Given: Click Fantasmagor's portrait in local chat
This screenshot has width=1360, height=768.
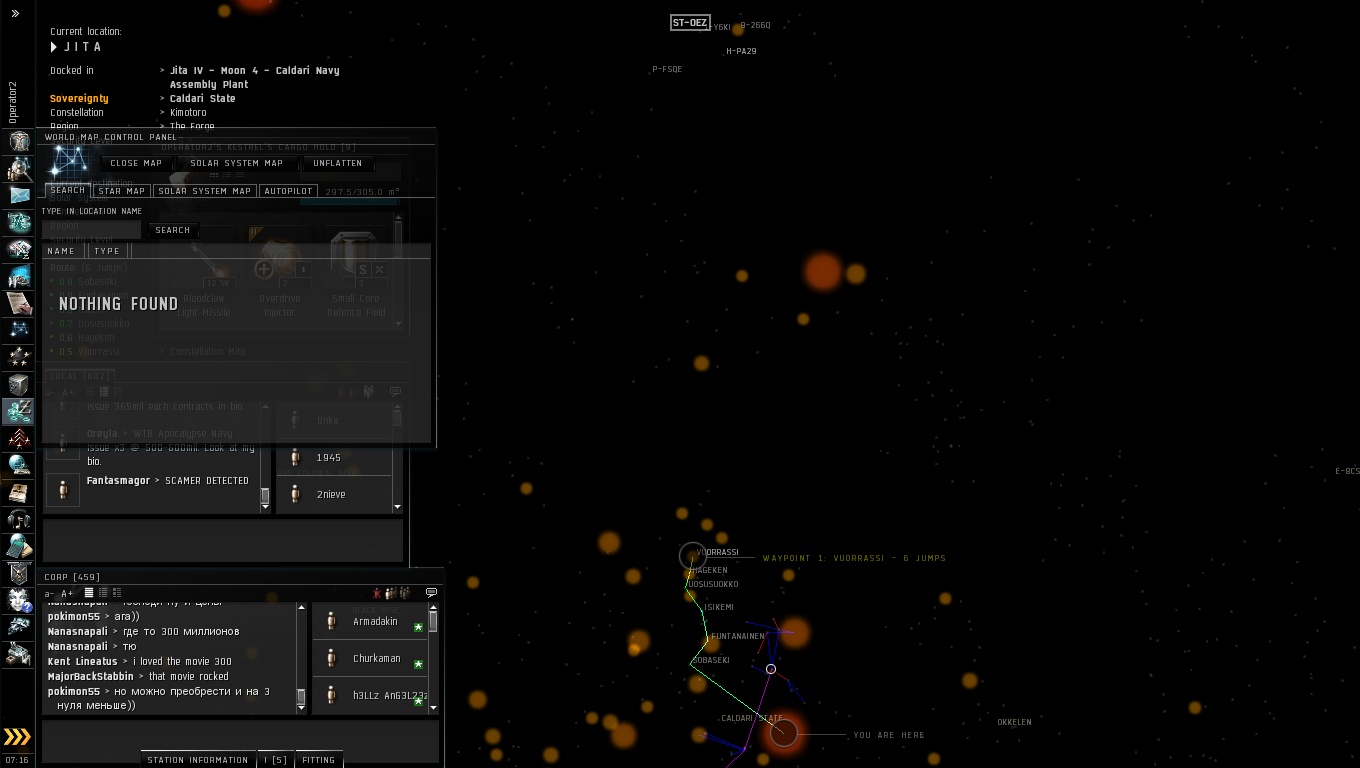Looking at the screenshot, I should coord(63,490).
